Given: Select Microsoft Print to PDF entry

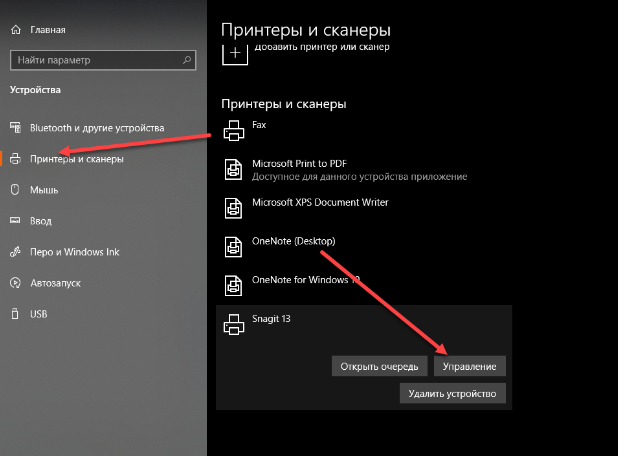Looking at the screenshot, I should (x=299, y=164).
